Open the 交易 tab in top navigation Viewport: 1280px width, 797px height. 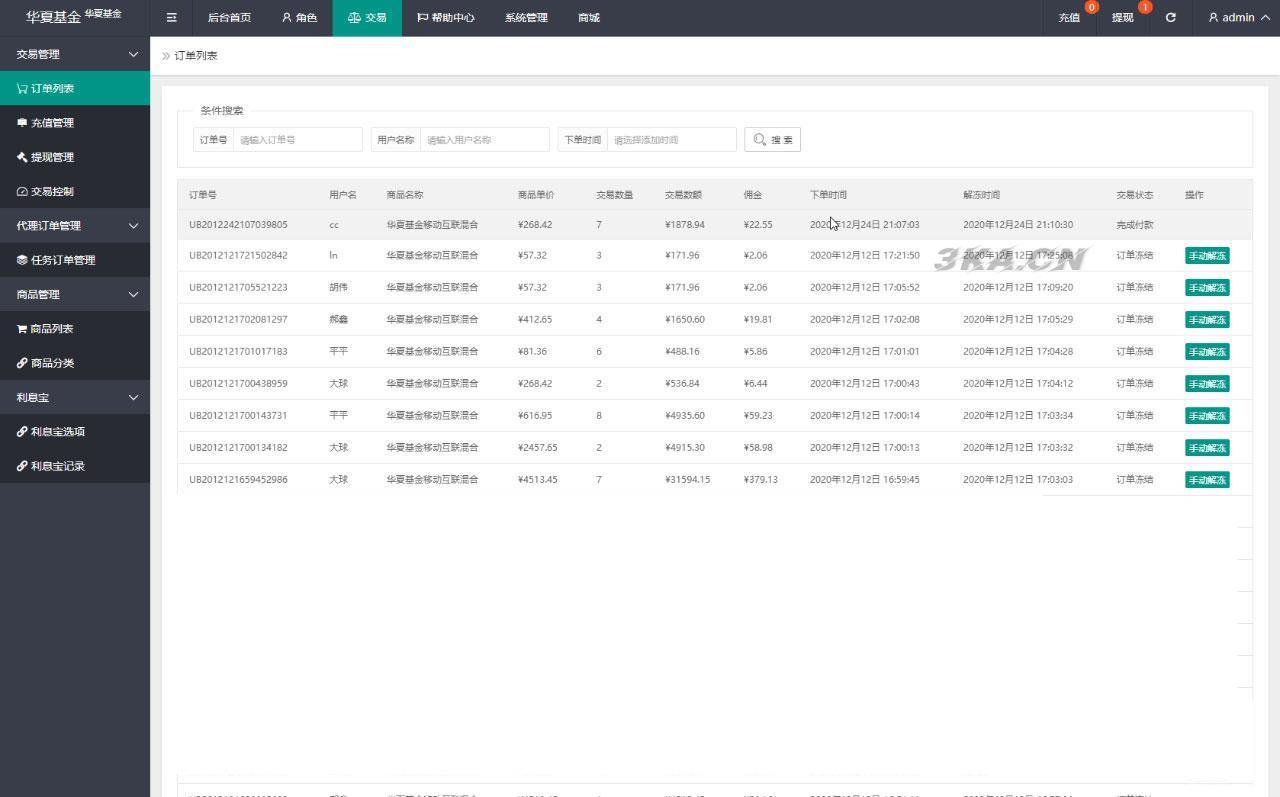tap(367, 18)
